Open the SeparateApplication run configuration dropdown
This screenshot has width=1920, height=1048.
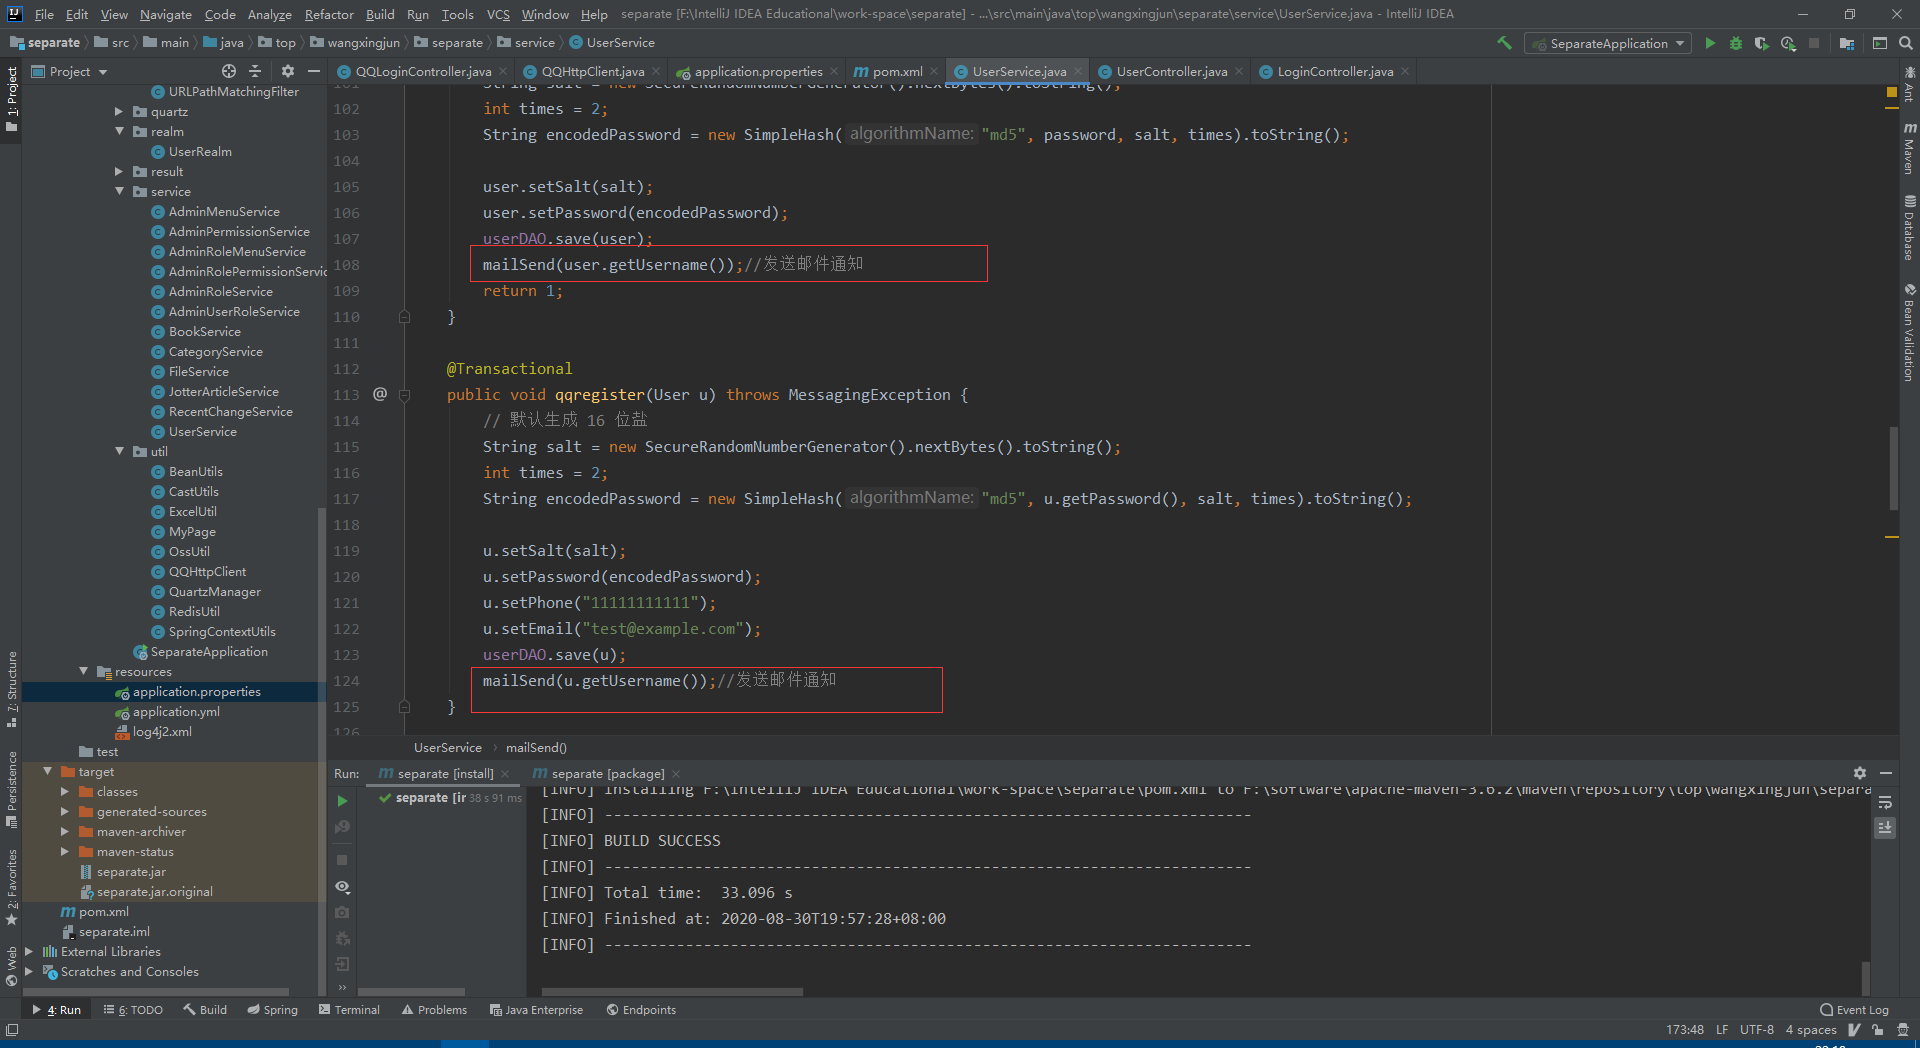1608,43
